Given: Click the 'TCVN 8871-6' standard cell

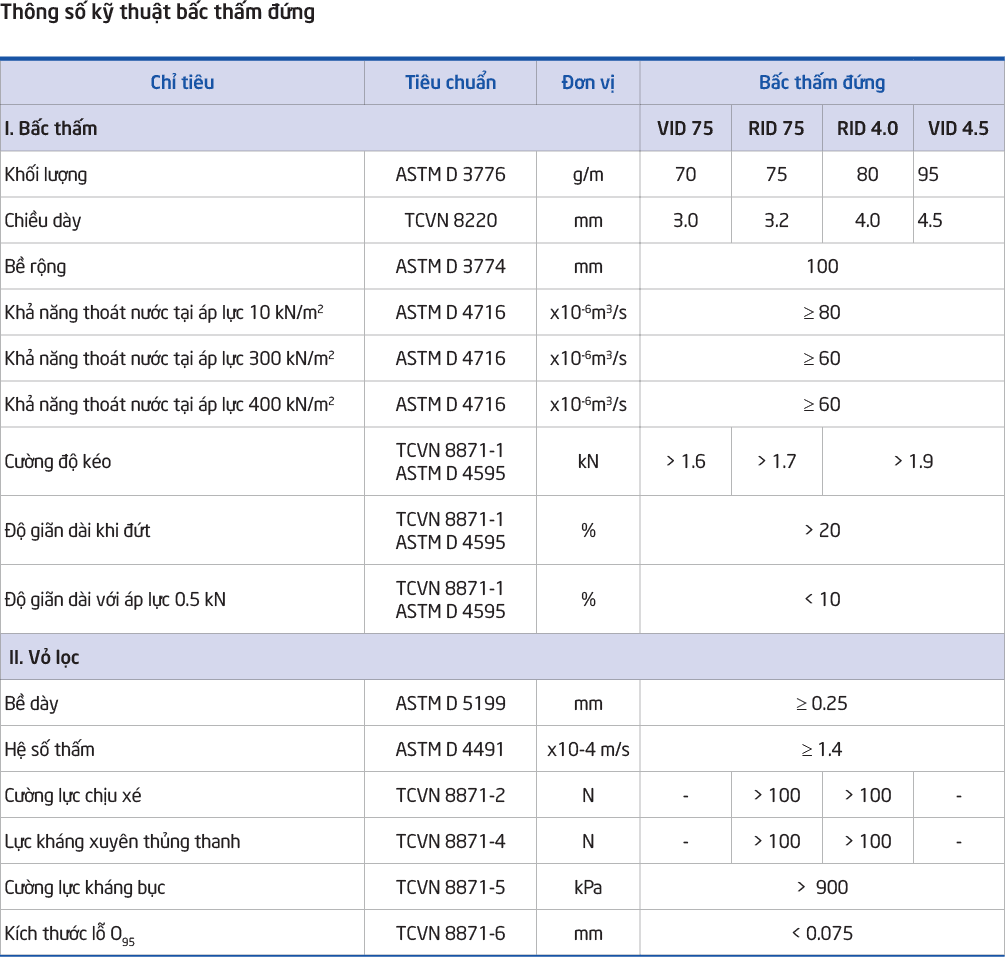Looking at the screenshot, I should [x=450, y=934].
